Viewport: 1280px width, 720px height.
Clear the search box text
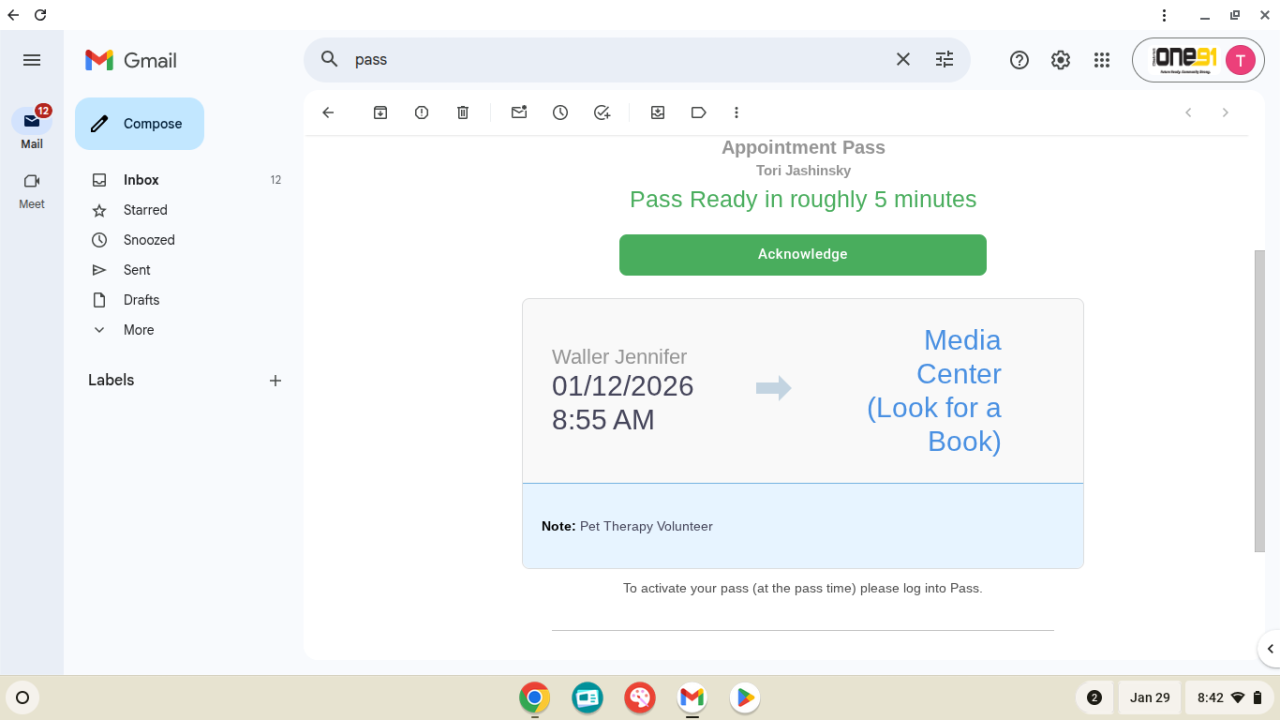[903, 60]
